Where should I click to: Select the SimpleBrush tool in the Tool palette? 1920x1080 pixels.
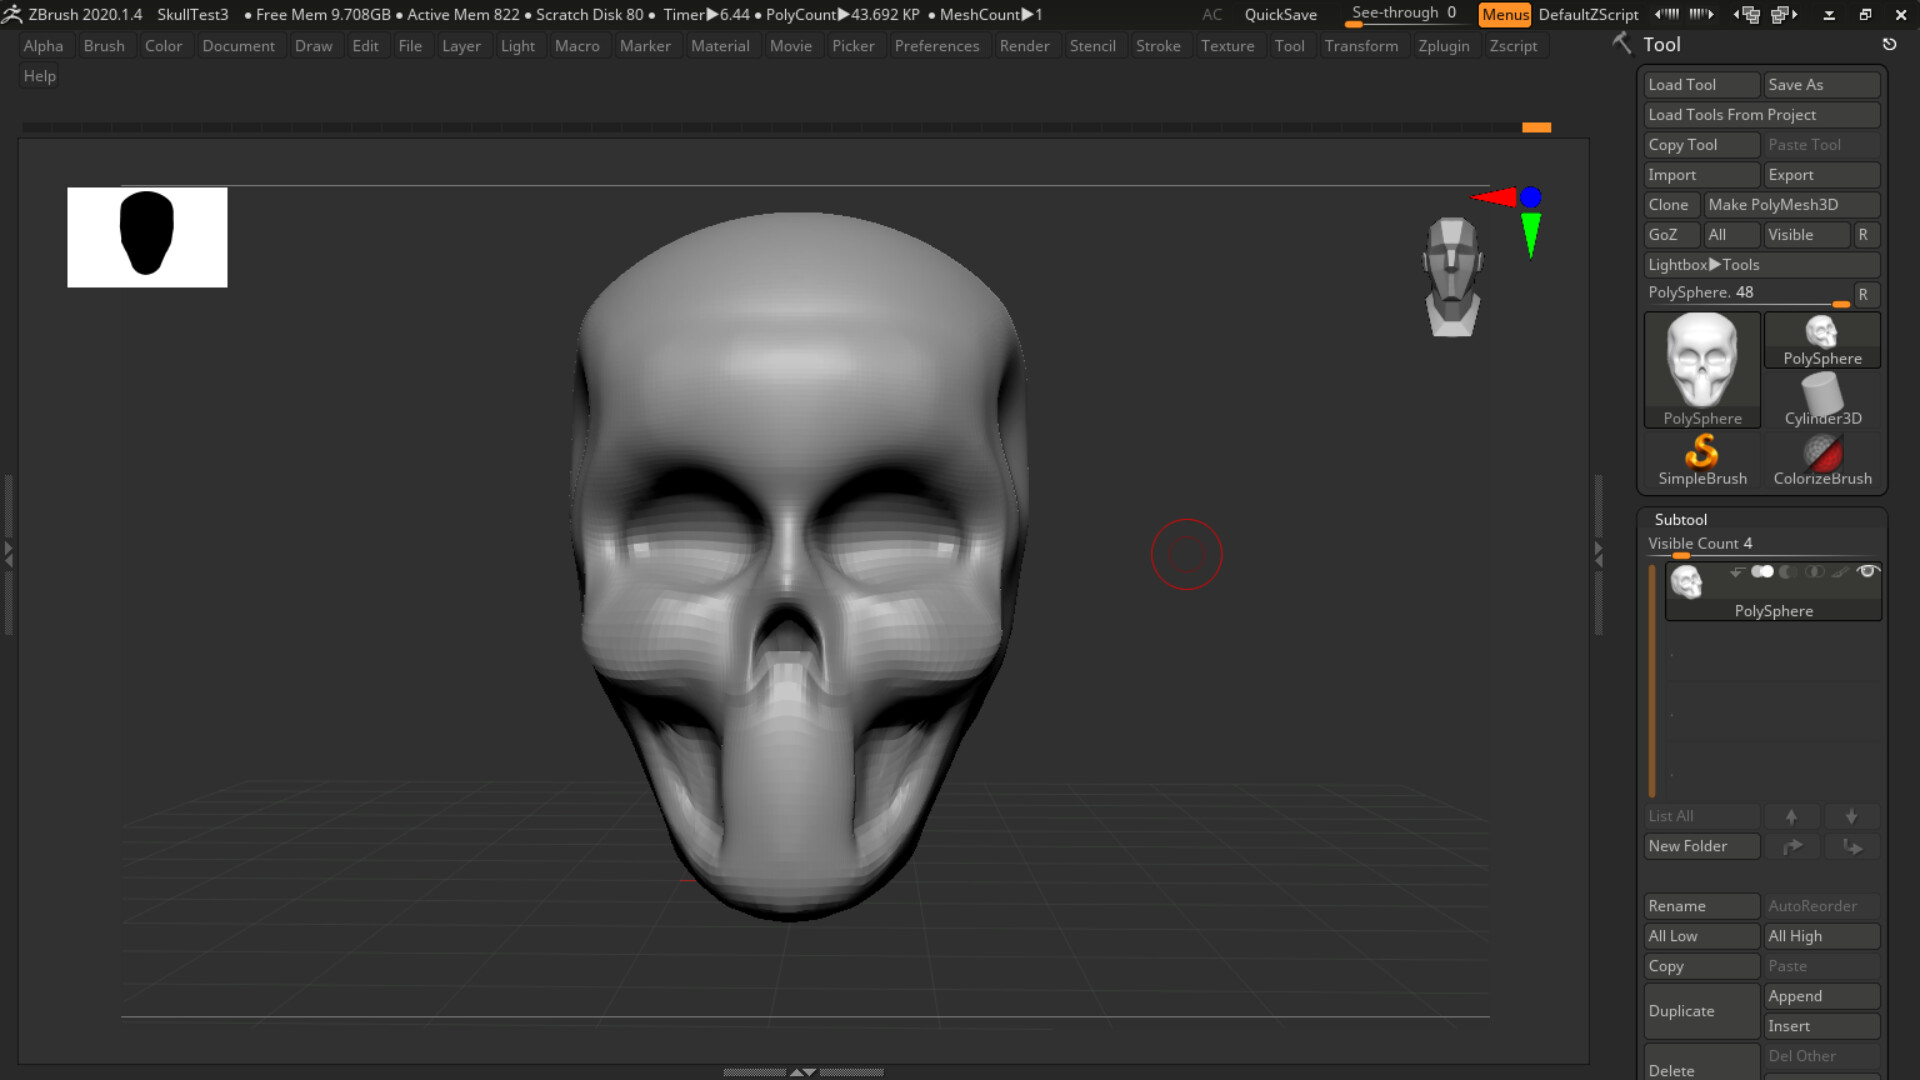(1701, 459)
